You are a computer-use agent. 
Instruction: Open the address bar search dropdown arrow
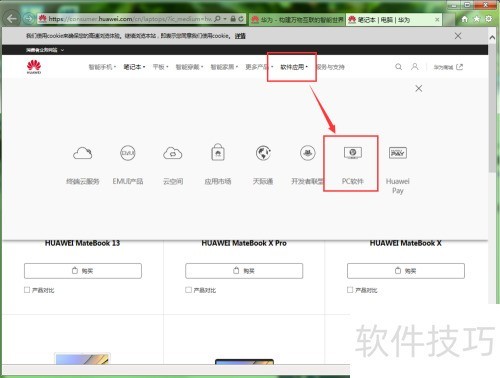[x=225, y=19]
